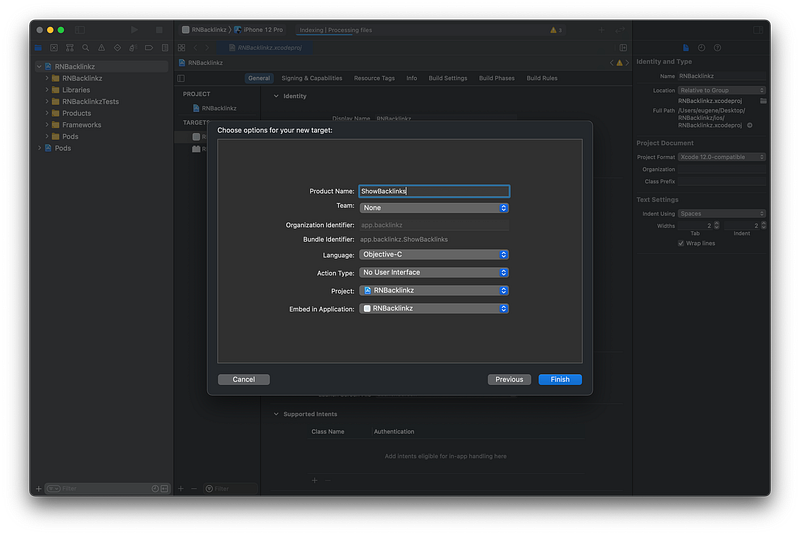Switch to the Signing & Capabilities tab
The height and width of the screenshot is (535, 800).
[312, 78]
